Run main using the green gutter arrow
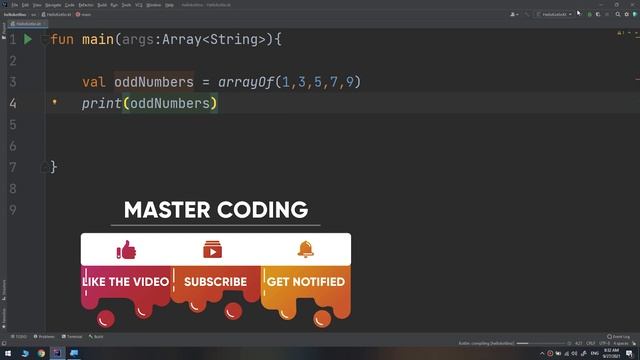The image size is (640, 360). (28, 39)
